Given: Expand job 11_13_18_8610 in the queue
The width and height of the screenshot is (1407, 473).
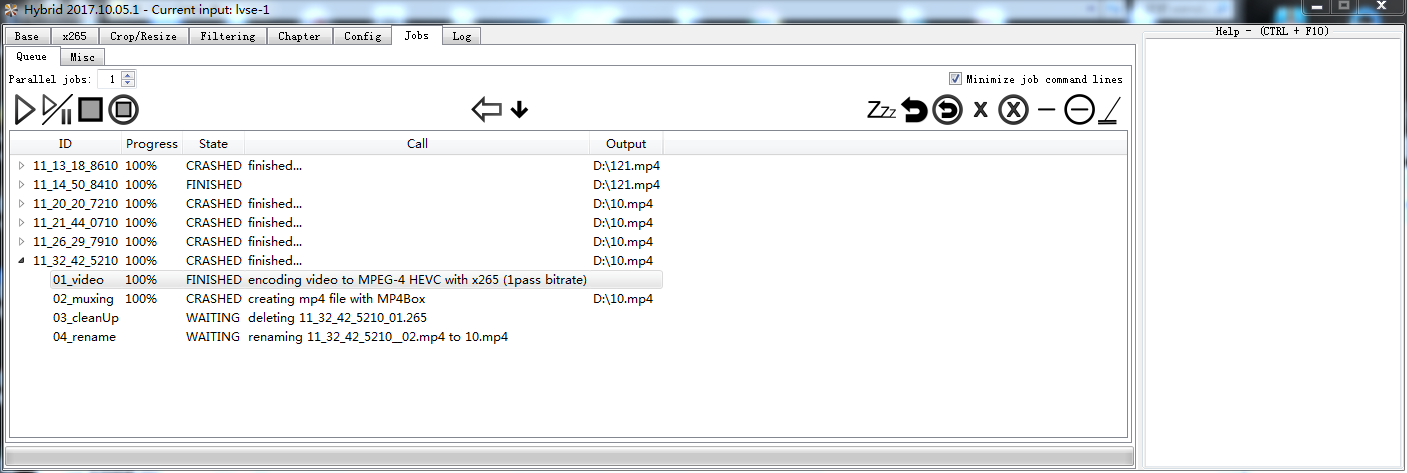Looking at the screenshot, I should pos(22,166).
